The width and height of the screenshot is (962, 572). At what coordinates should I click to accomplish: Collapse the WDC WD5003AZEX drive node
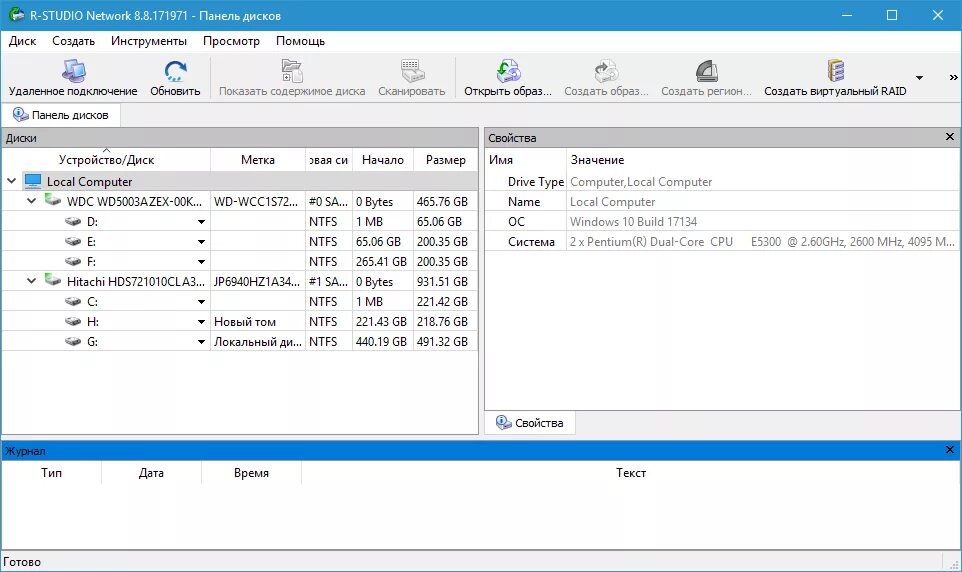(x=31, y=201)
